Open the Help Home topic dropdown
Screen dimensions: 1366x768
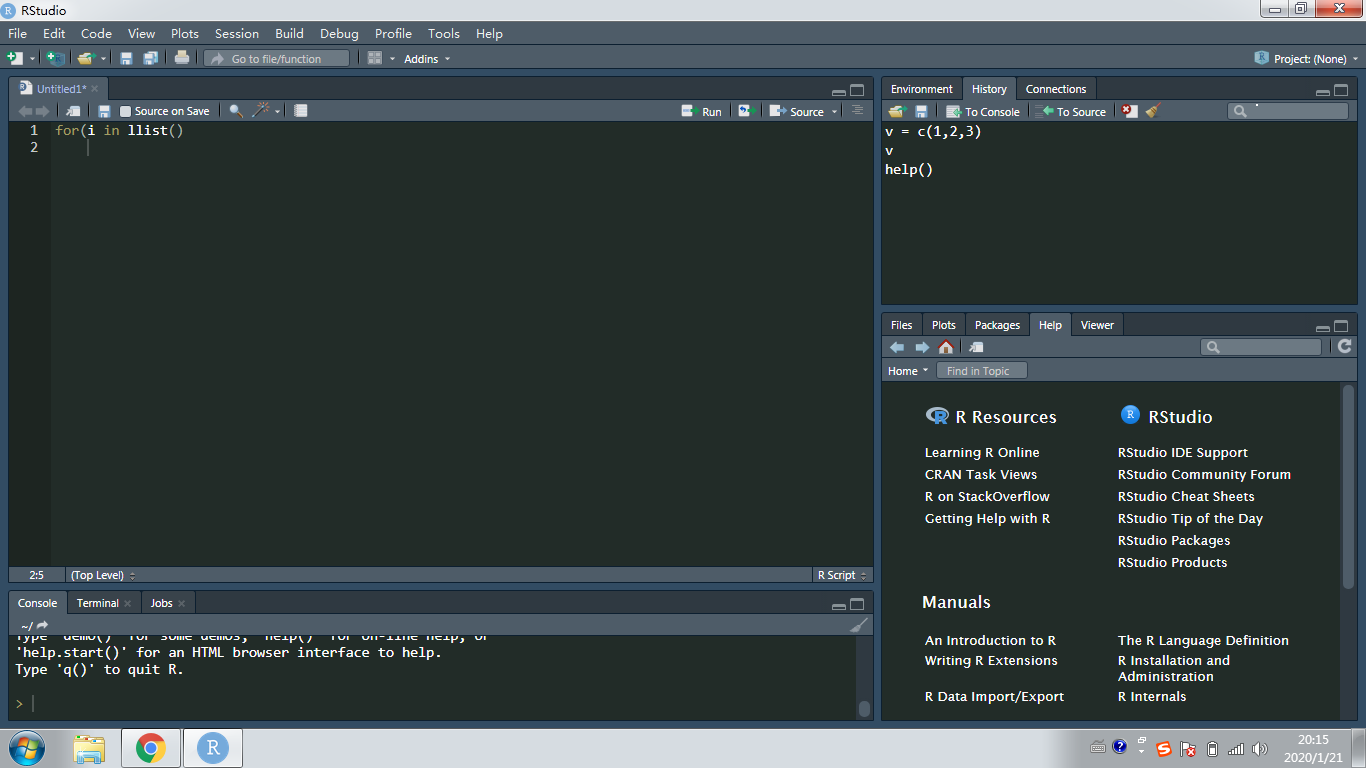coord(908,371)
